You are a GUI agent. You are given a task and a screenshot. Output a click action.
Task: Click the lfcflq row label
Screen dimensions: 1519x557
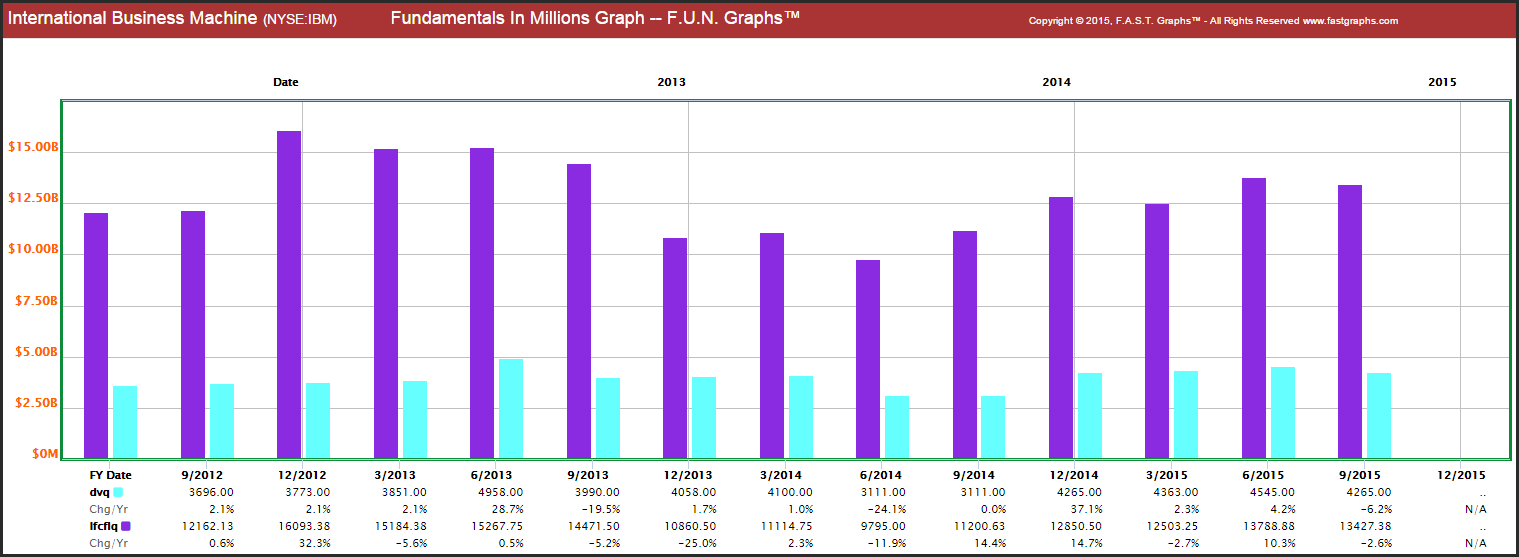(103, 526)
